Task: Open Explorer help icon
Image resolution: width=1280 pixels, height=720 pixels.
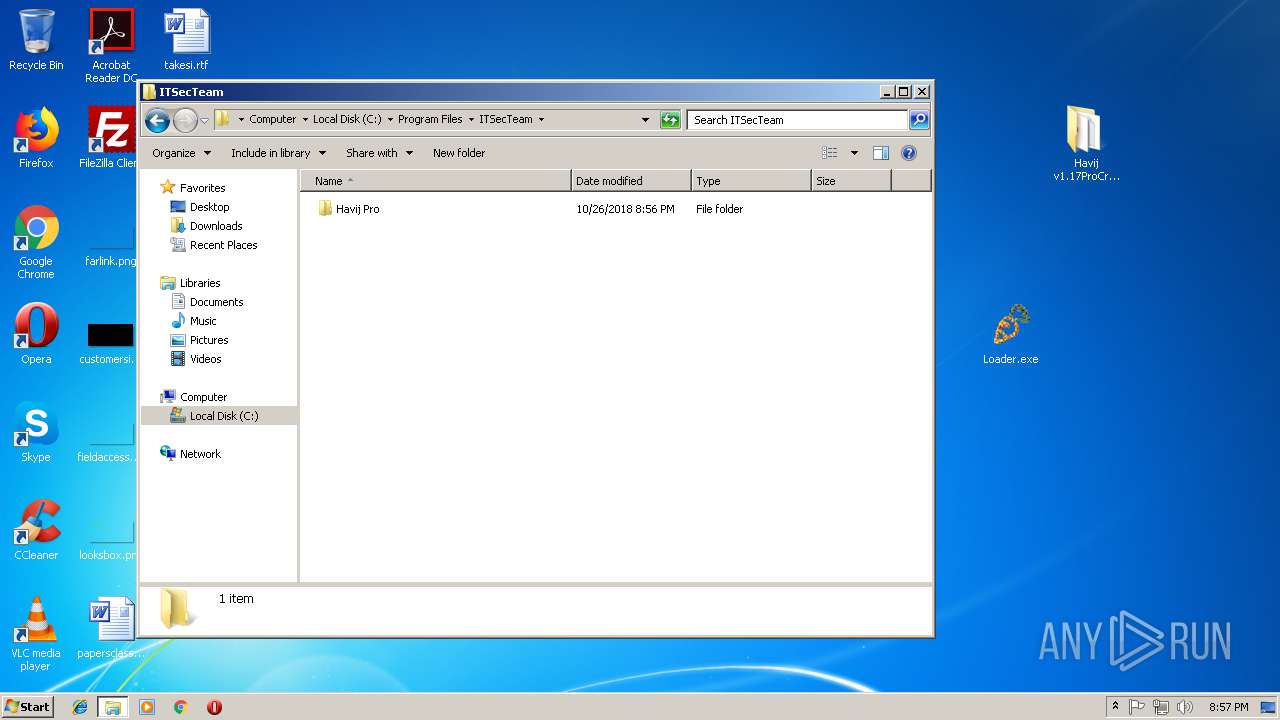Action: (909, 153)
